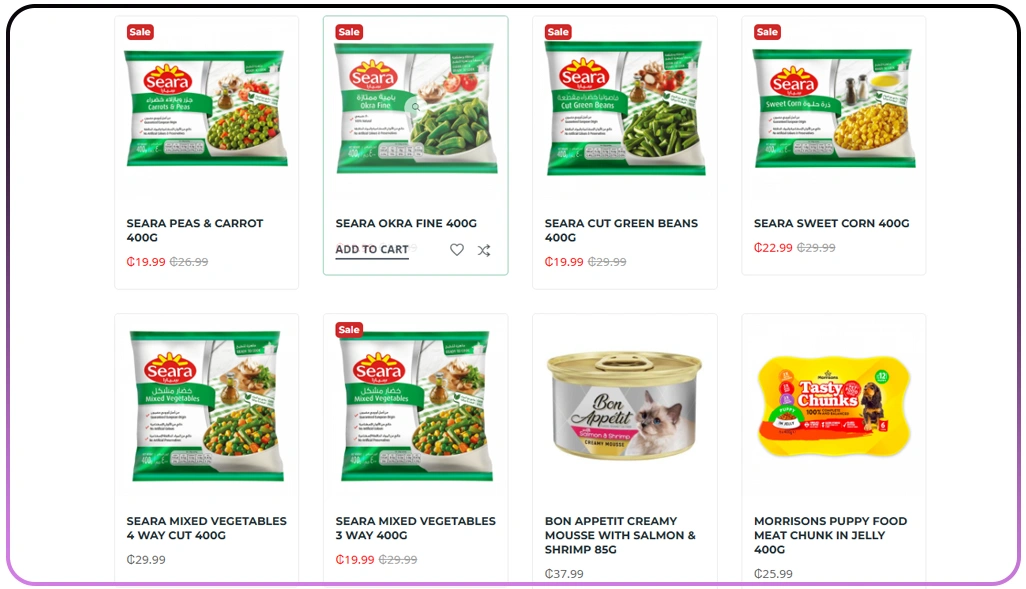Add Seara Okra Fine to wishlist heart
The image size is (1026, 589).
point(457,249)
